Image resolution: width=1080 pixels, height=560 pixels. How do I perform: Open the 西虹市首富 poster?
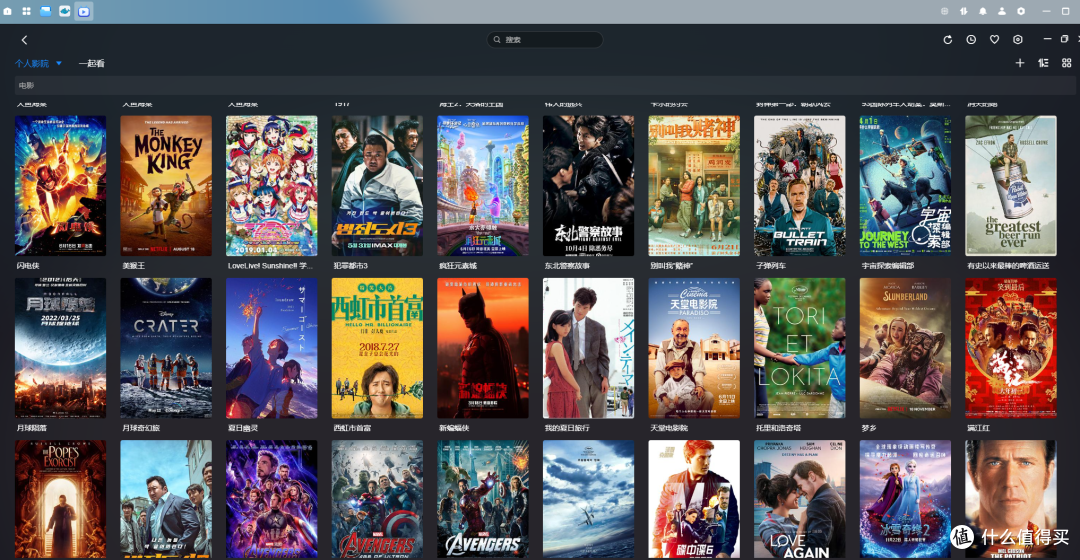(377, 348)
